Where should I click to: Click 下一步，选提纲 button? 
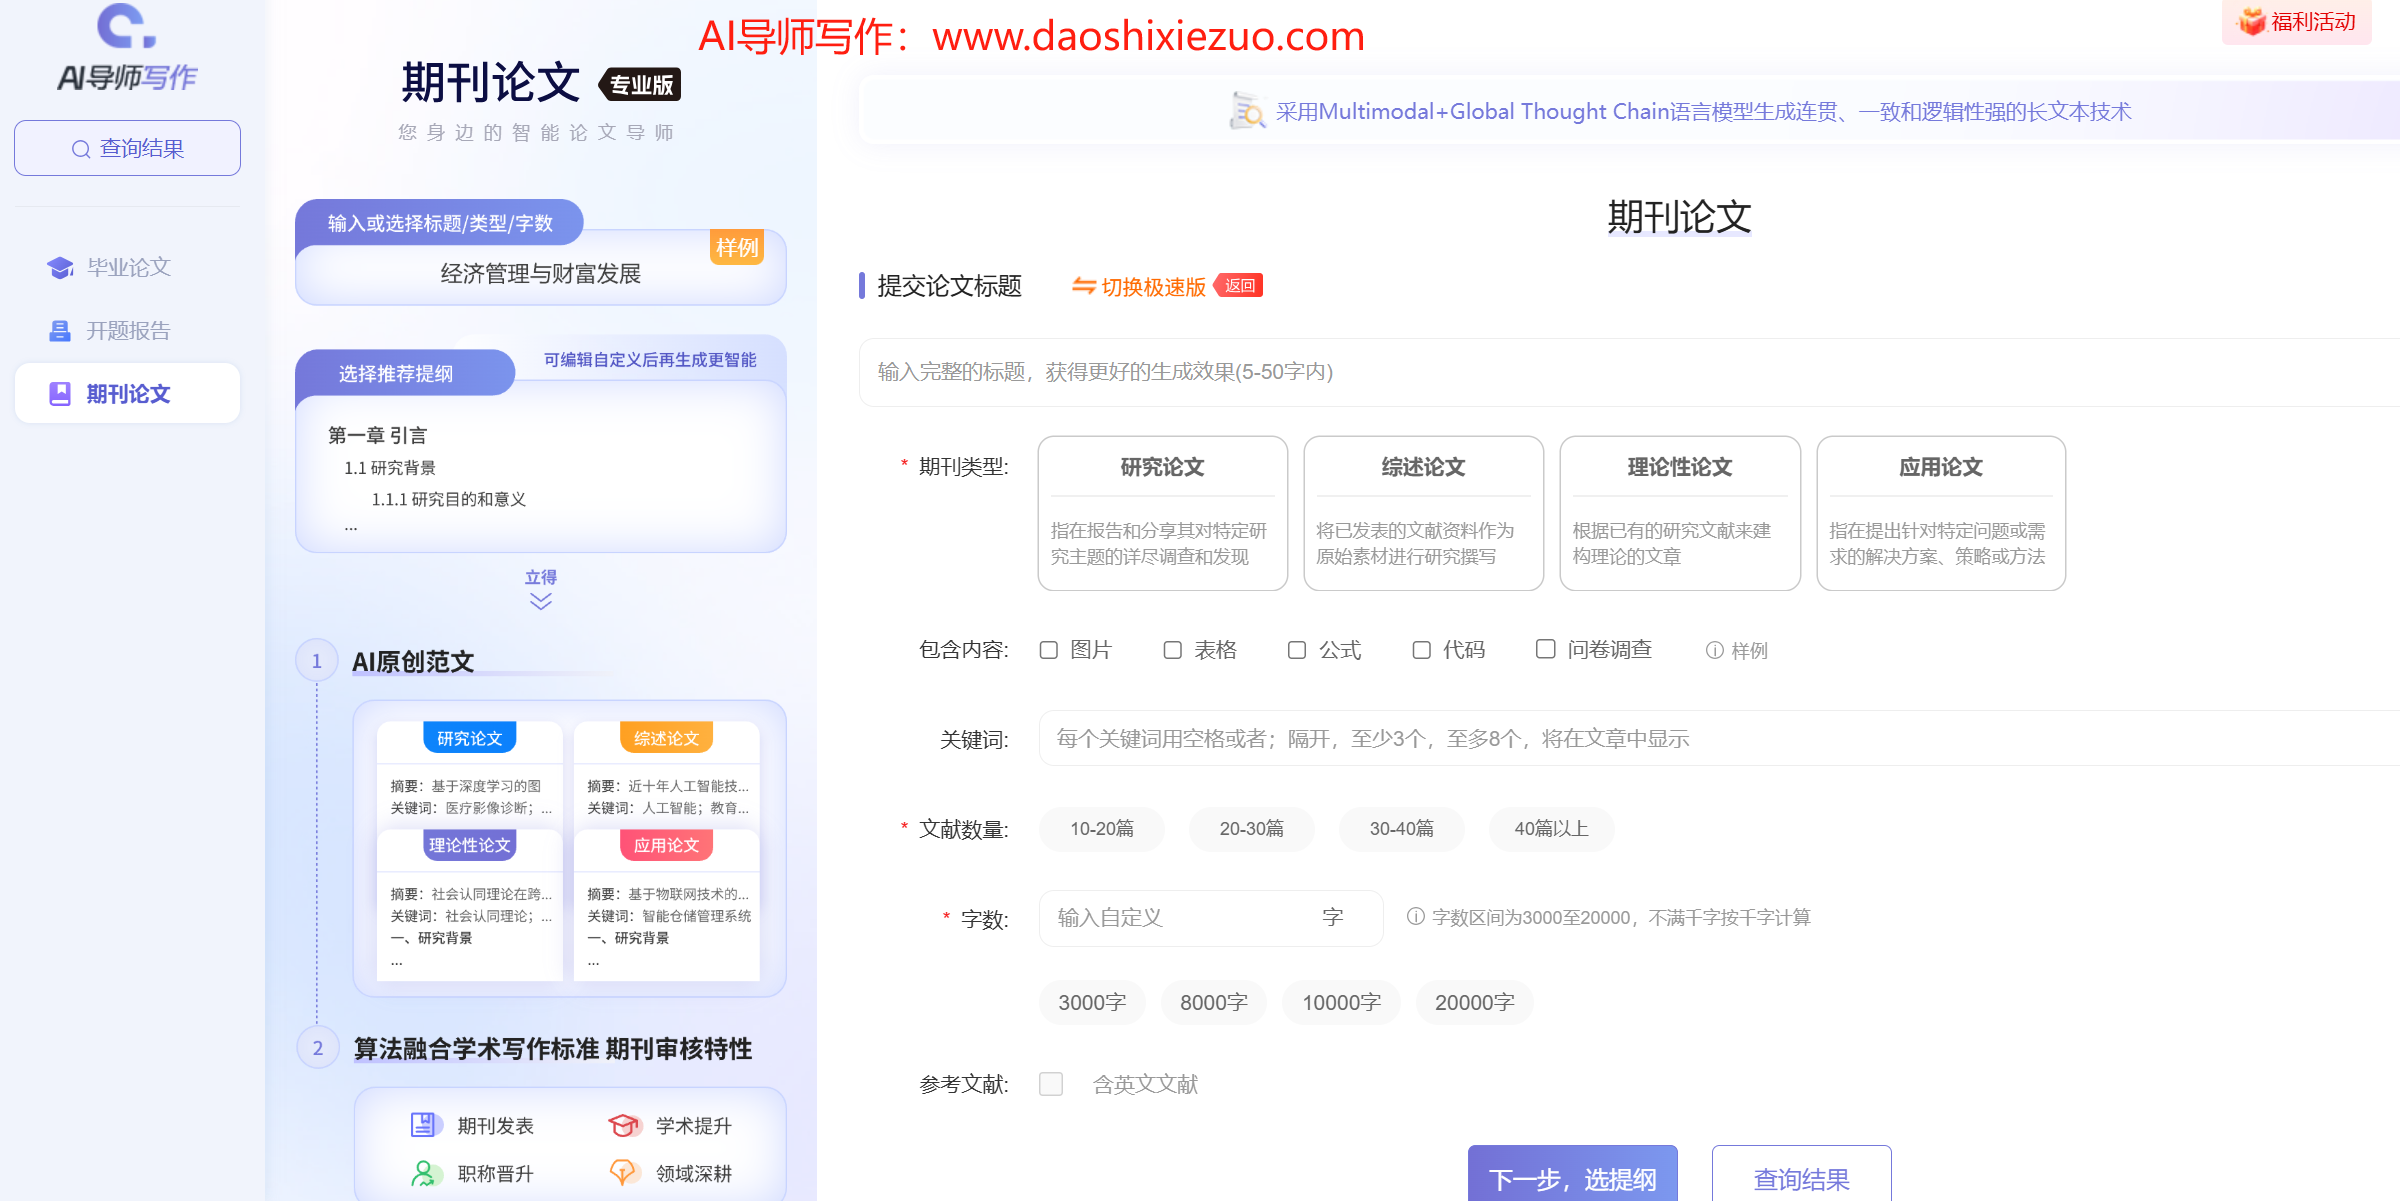coord(1572,1175)
